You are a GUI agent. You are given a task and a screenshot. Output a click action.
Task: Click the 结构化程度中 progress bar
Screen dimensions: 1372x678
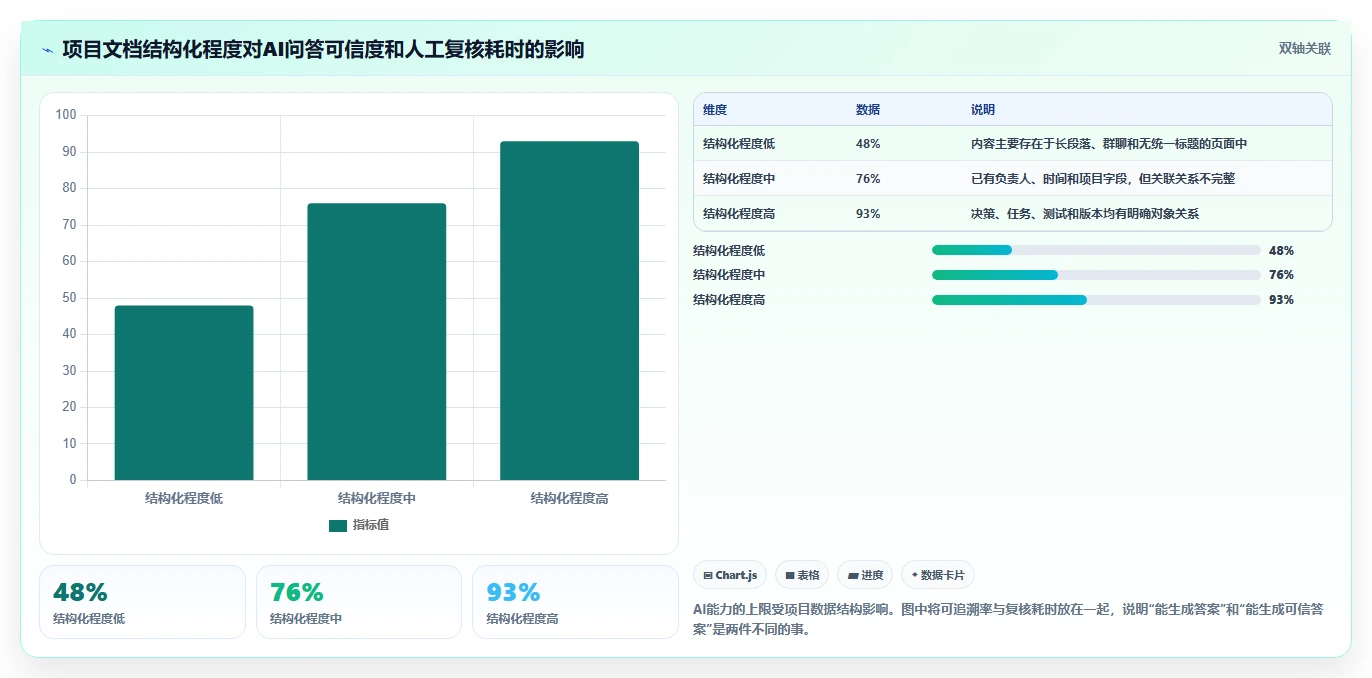pos(1096,275)
